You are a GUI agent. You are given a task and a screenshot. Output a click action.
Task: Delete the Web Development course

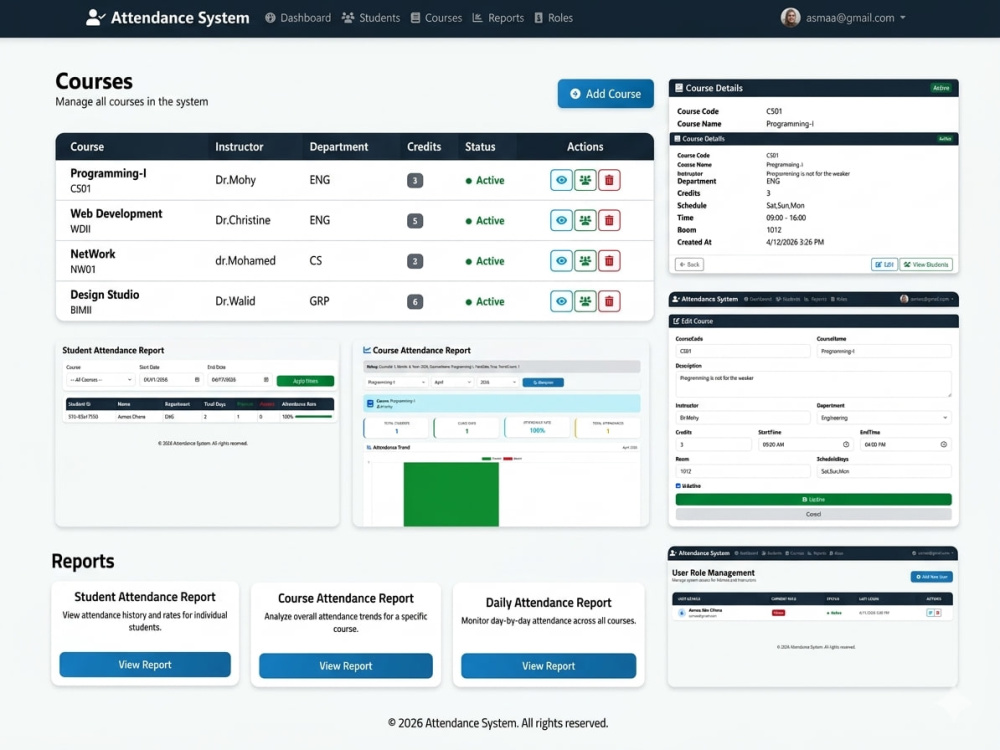(x=609, y=221)
